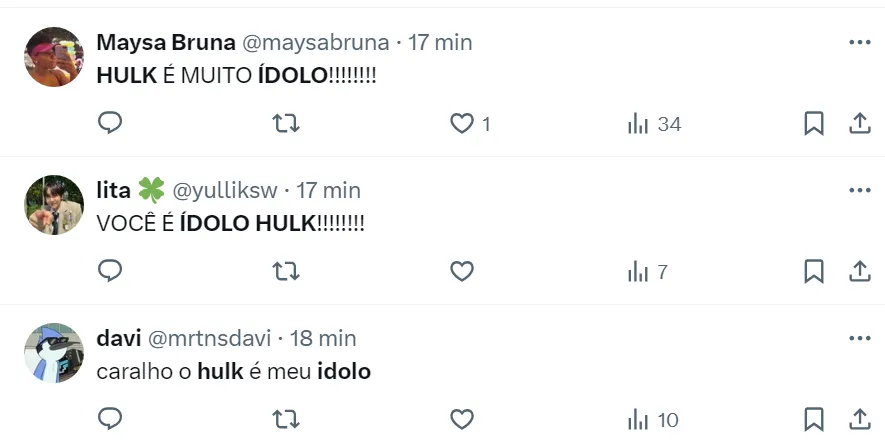
Task: Repost lita's ÍDOLO HULK tweet
Action: (x=286, y=271)
